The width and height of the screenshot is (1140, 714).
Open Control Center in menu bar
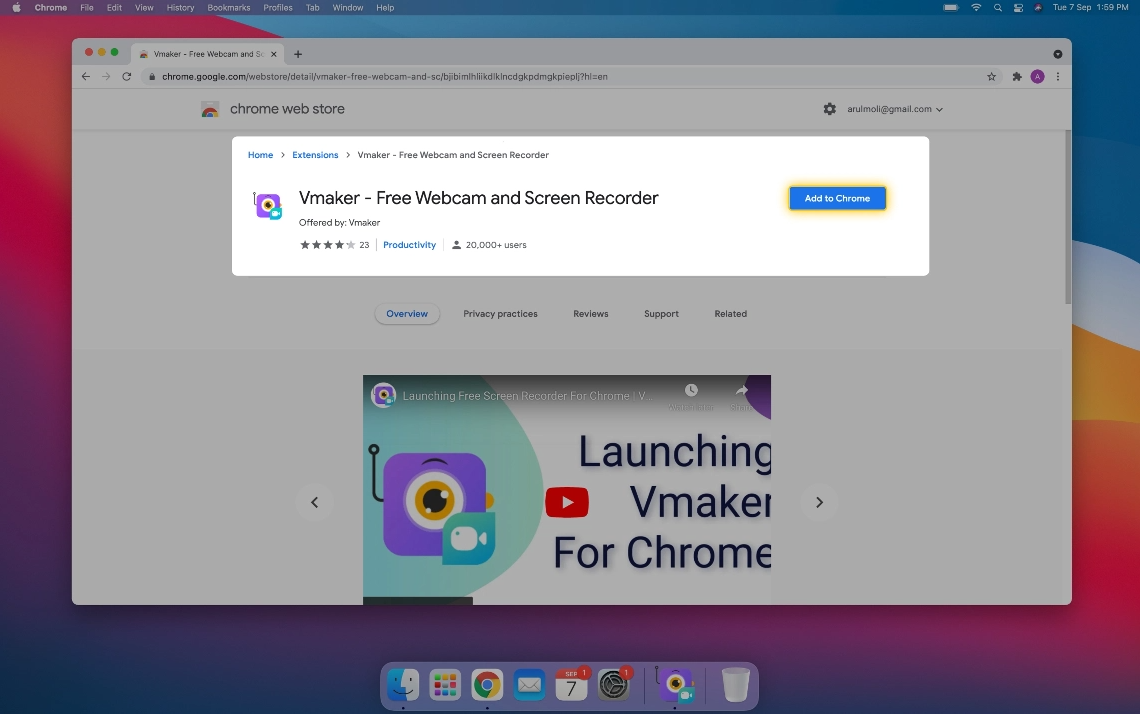point(1018,7)
